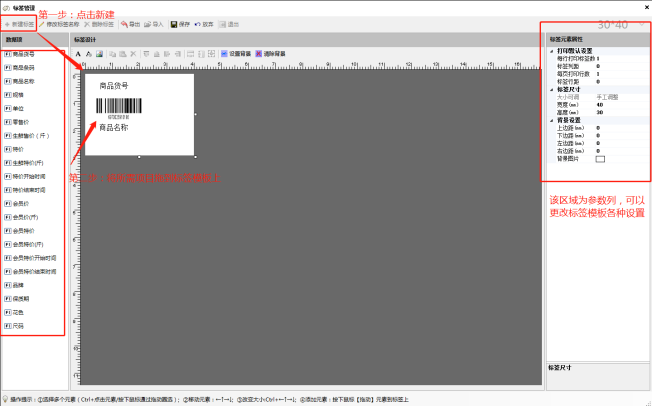Select the 花色 data field
The height and width of the screenshot is (406, 652).
15,312
